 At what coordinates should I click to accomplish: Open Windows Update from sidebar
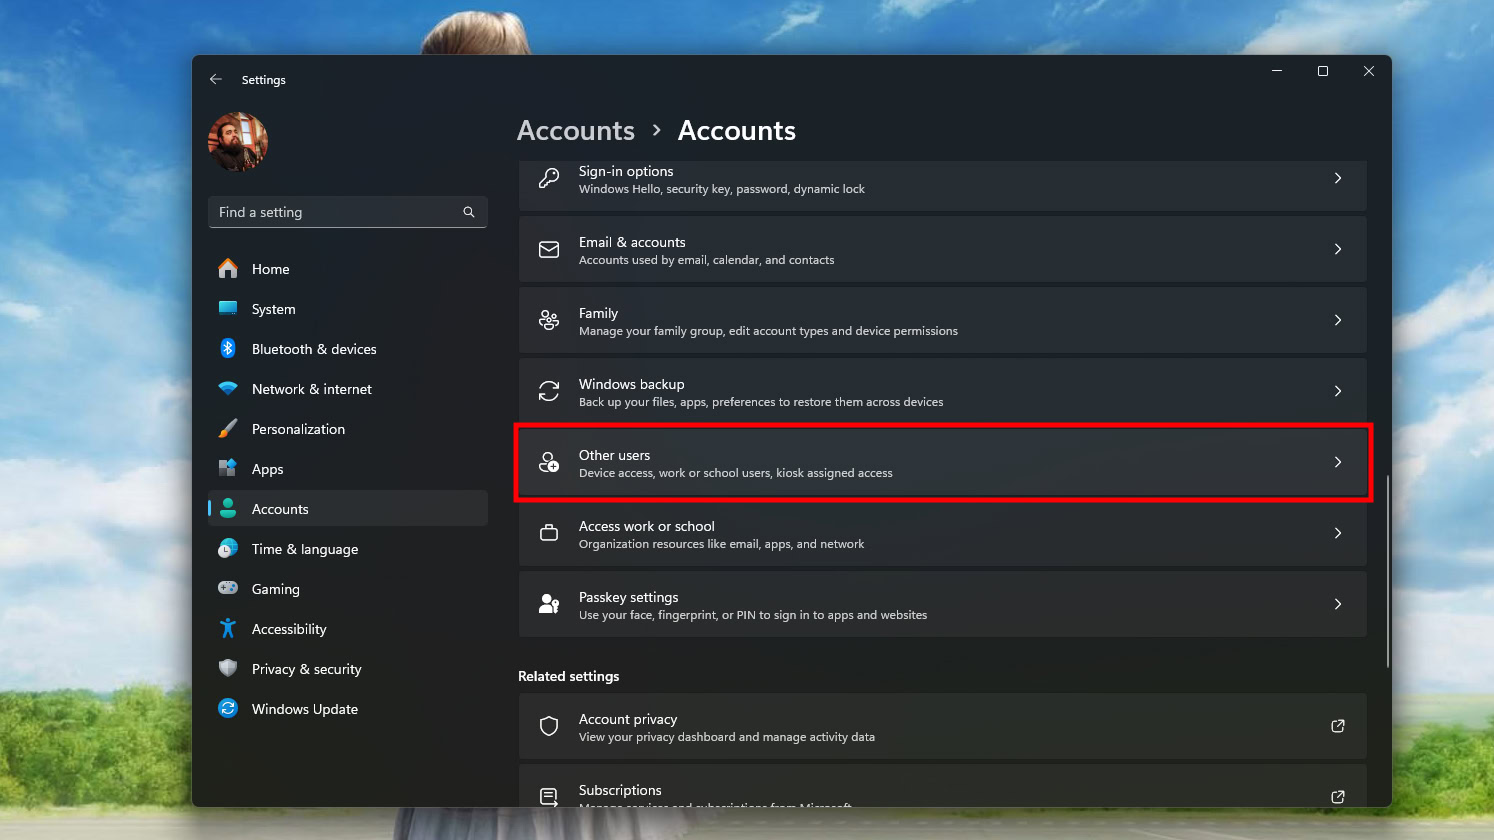[304, 709]
